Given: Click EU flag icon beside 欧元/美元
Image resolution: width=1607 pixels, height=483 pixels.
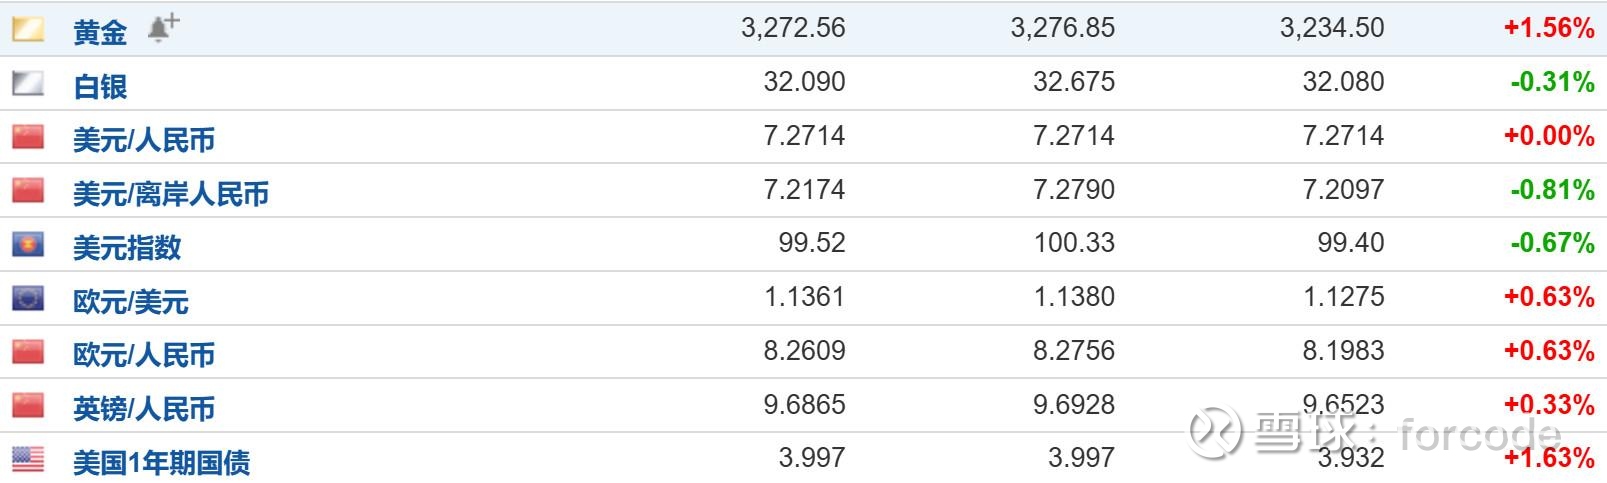Looking at the screenshot, I should click(28, 298).
